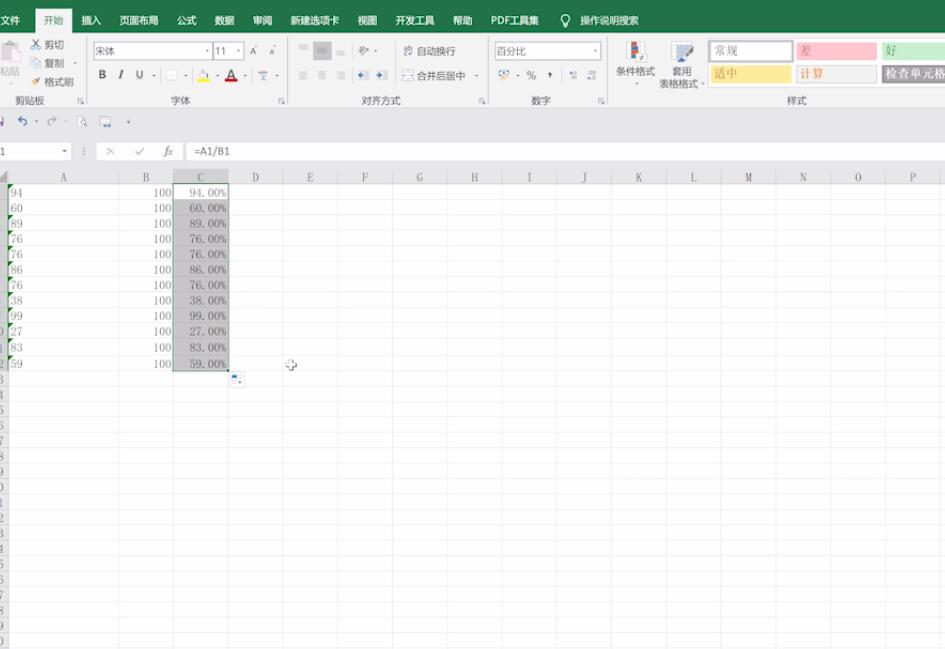Image resolution: width=945 pixels, height=649 pixels.
Task: Click the phonetic guide (文) icon
Action: click(263, 75)
